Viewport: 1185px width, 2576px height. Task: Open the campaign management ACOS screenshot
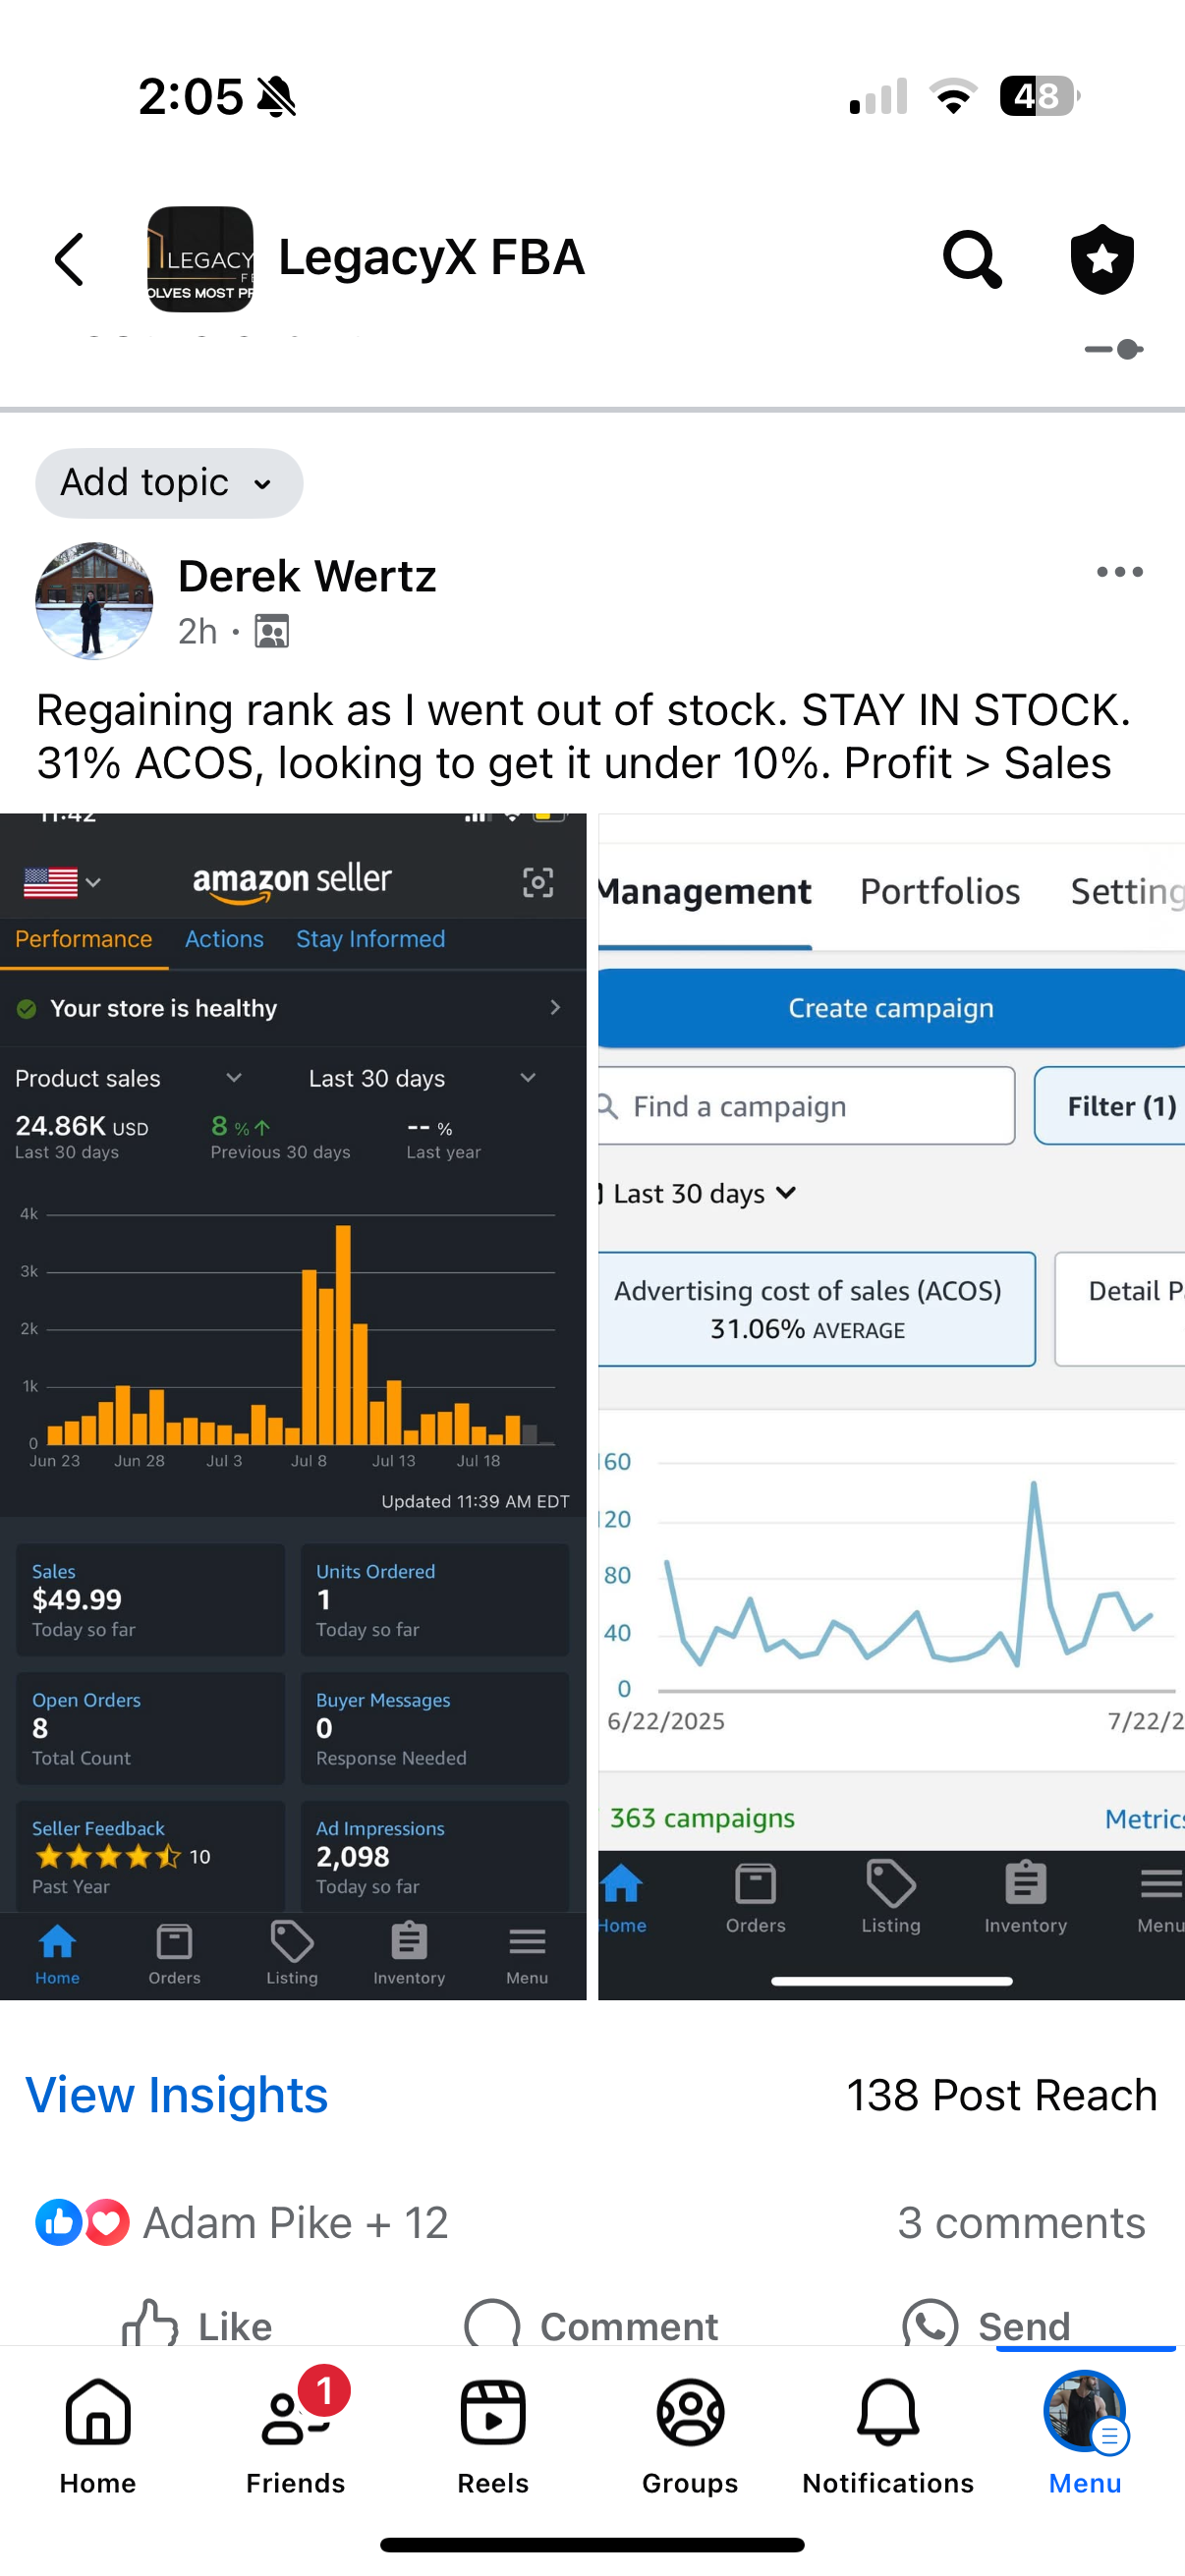[x=892, y=1406]
